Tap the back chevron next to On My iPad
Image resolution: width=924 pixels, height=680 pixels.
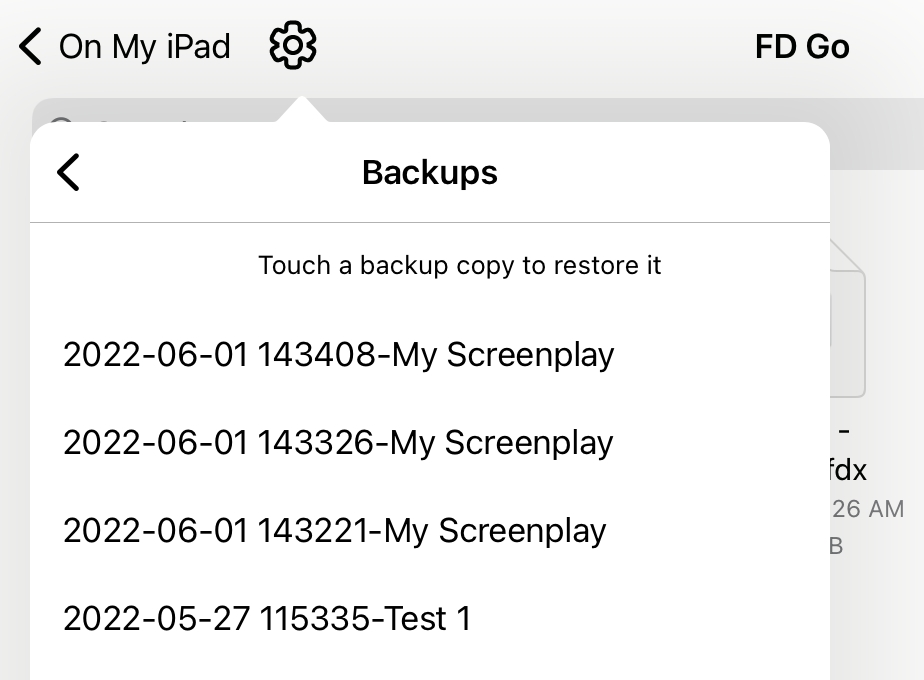pyautogui.click(x=28, y=45)
